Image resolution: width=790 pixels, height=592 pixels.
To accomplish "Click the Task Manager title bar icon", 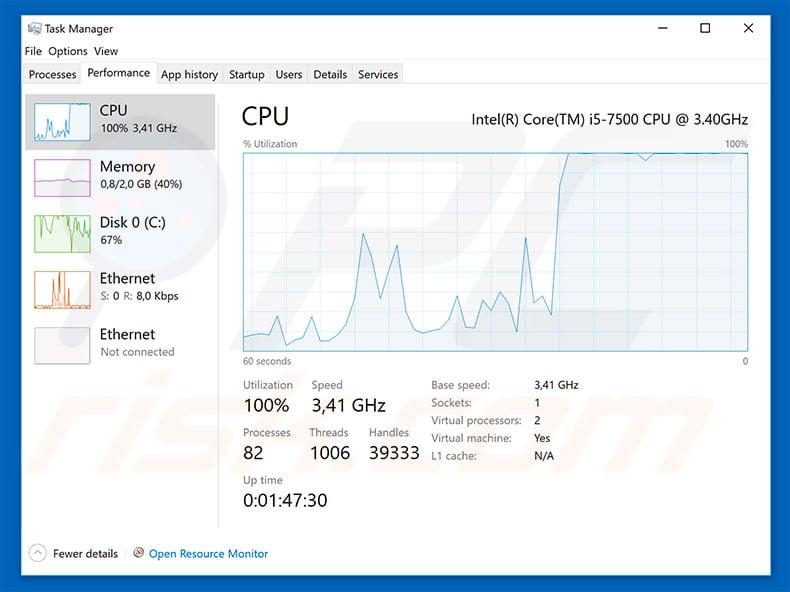I will click(34, 28).
